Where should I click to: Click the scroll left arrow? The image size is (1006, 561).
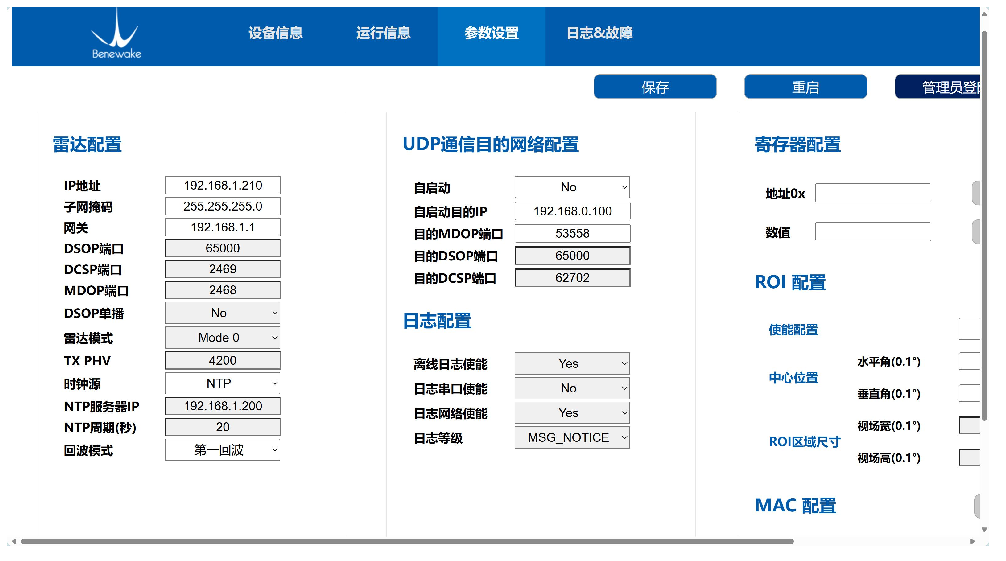coord(13,542)
